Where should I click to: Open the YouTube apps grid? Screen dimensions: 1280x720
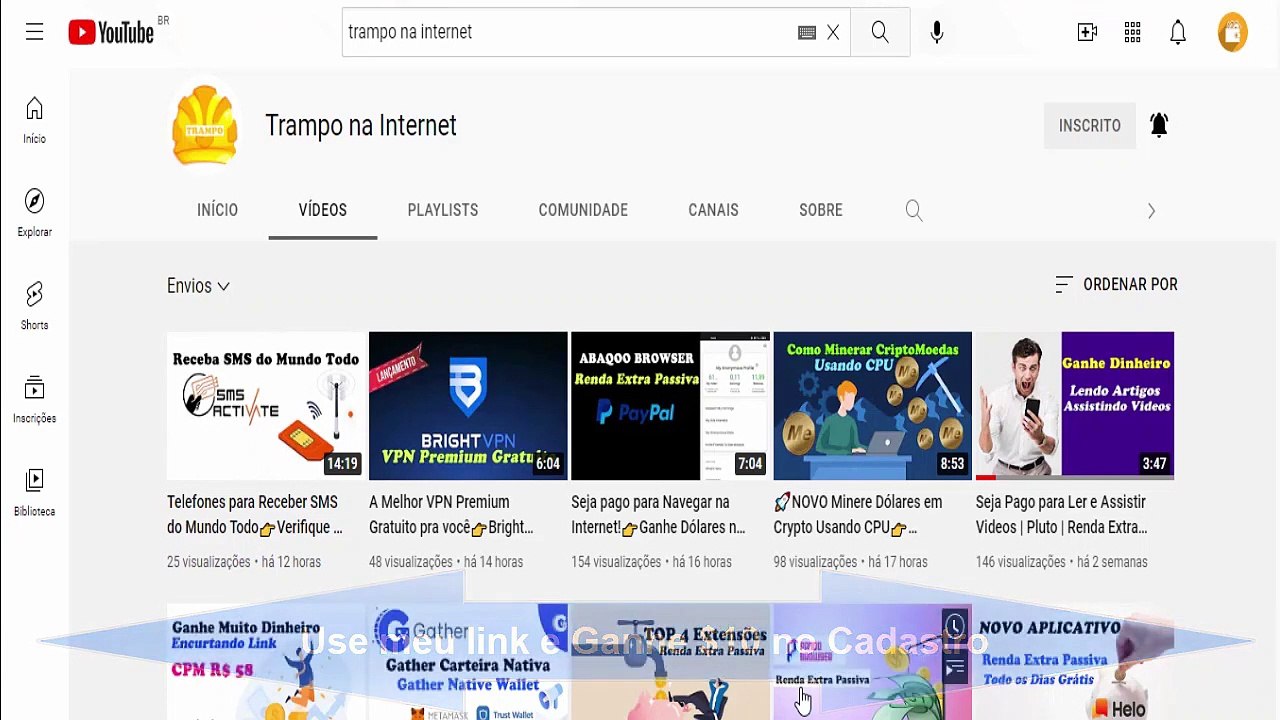[x=1132, y=32]
